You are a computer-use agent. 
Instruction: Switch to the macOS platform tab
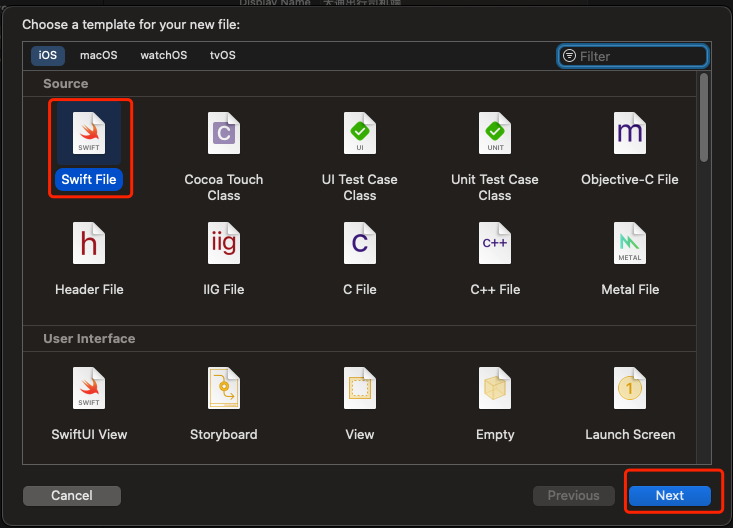99,55
